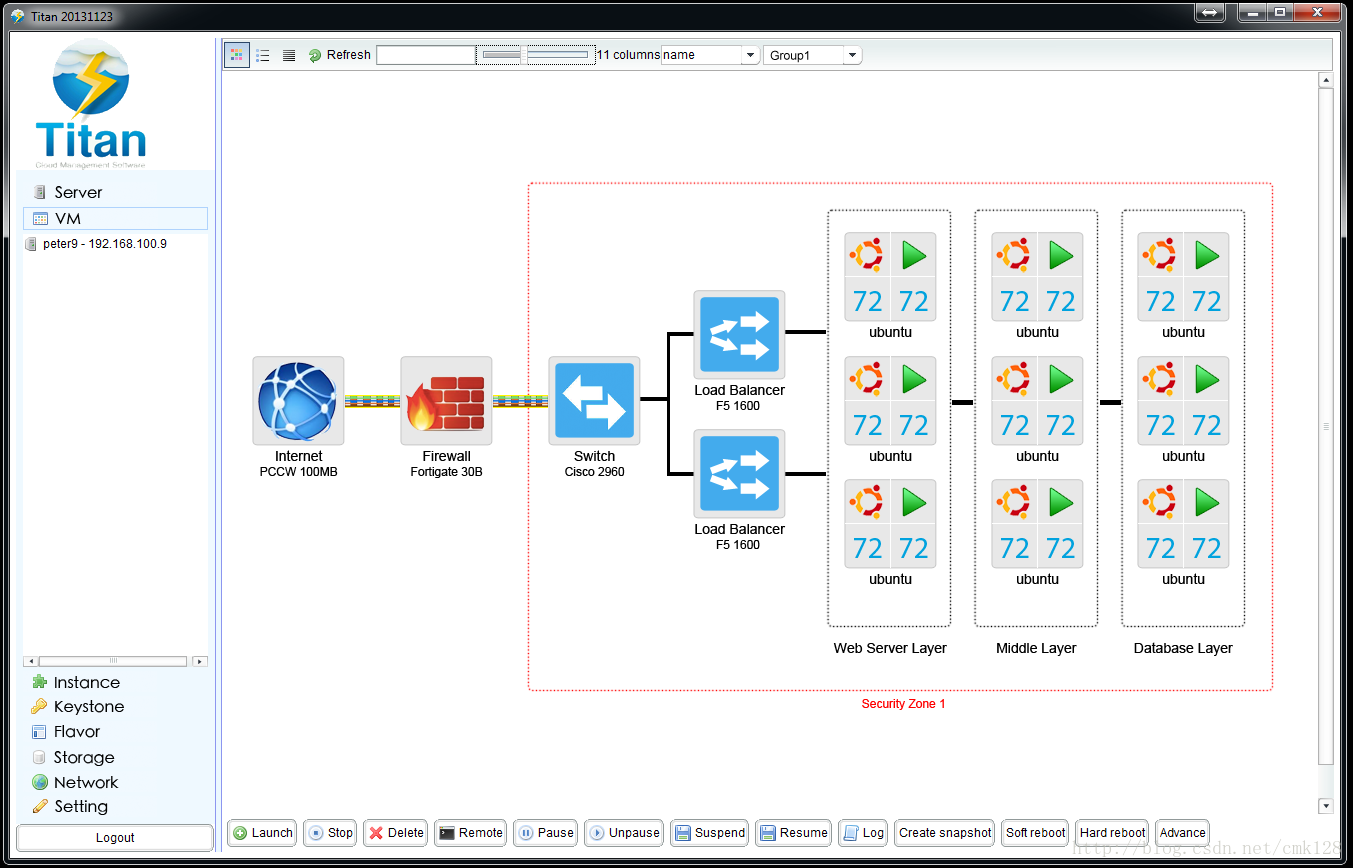Open the Advance options button
The image size is (1353, 868).
(x=1182, y=833)
